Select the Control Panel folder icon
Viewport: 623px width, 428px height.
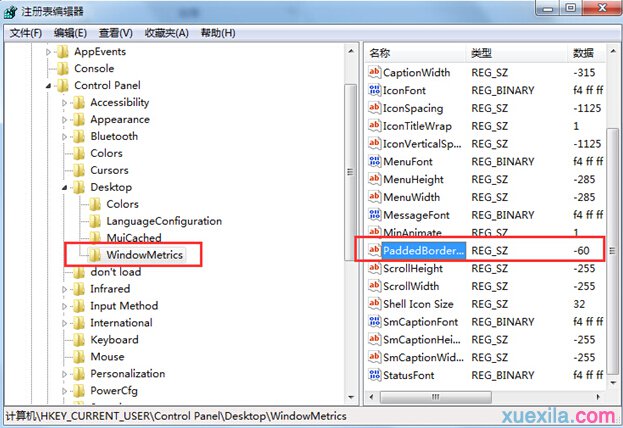pyautogui.click(x=63, y=85)
